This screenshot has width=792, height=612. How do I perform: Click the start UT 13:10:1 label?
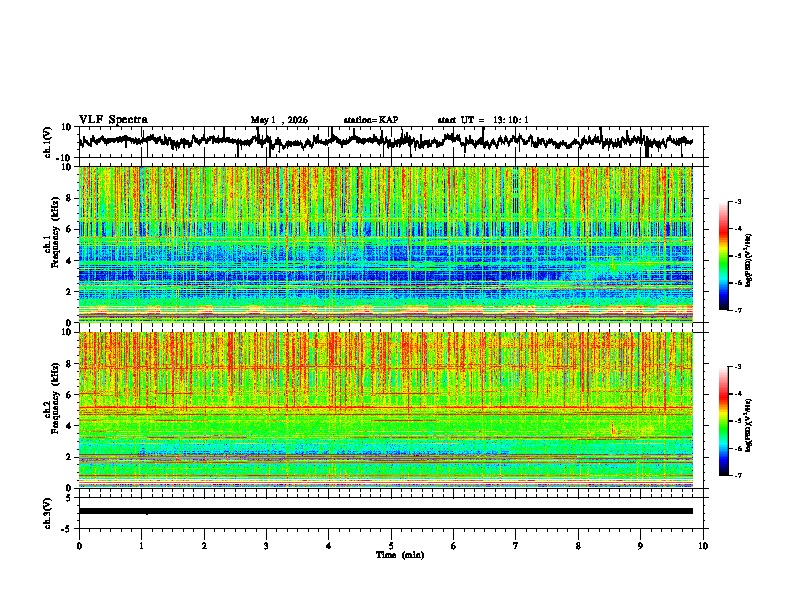click(483, 120)
